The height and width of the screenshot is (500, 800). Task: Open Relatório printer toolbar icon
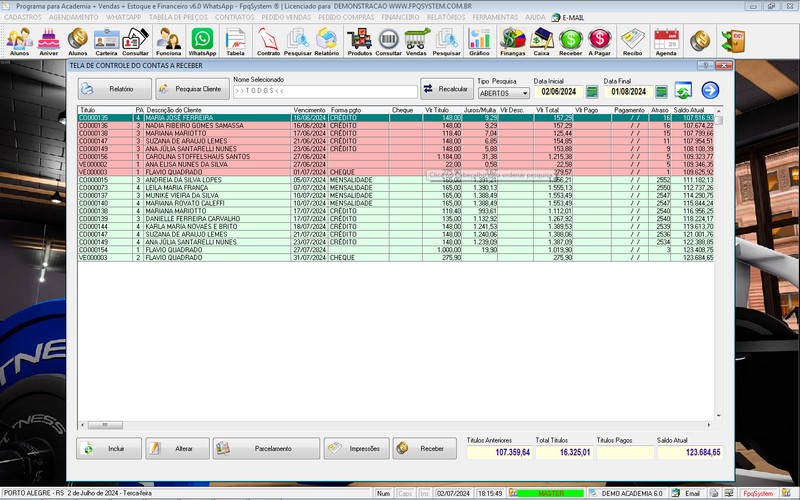click(x=327, y=41)
